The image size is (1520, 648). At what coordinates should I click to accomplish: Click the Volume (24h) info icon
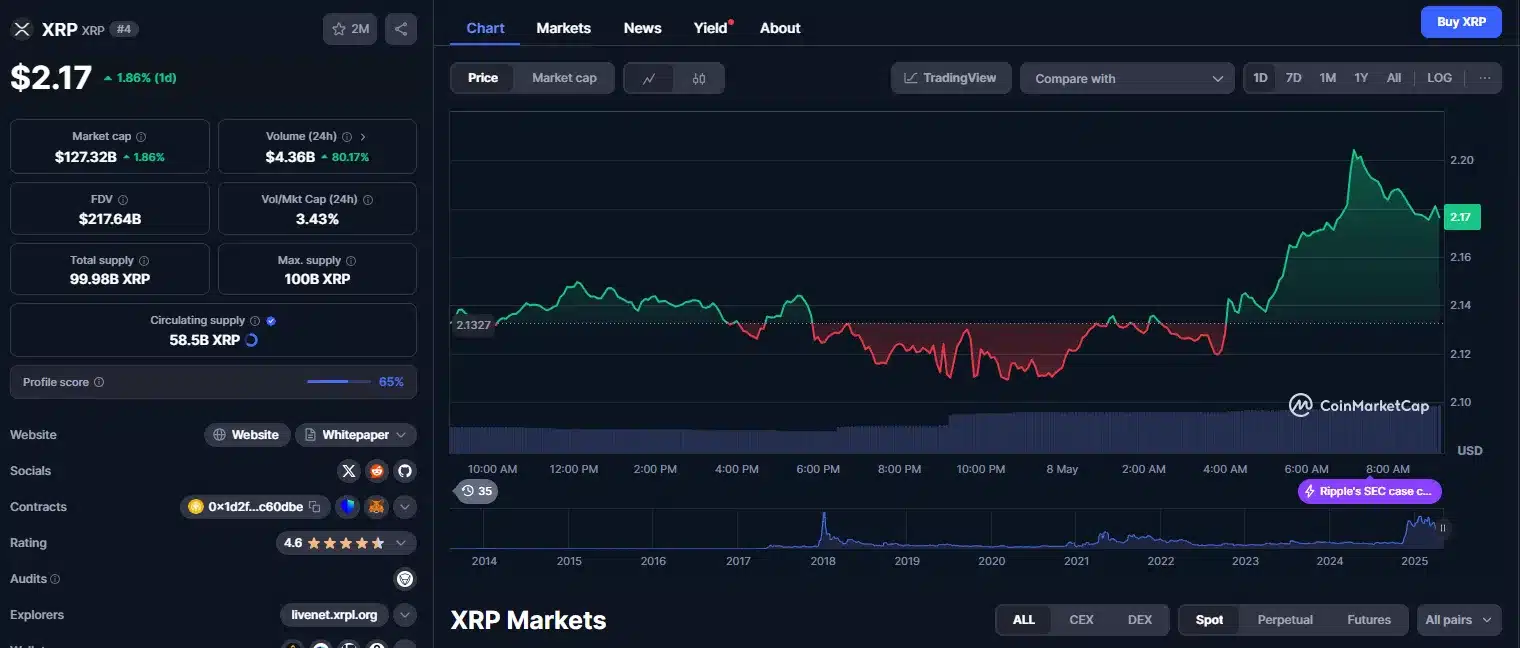coord(347,137)
